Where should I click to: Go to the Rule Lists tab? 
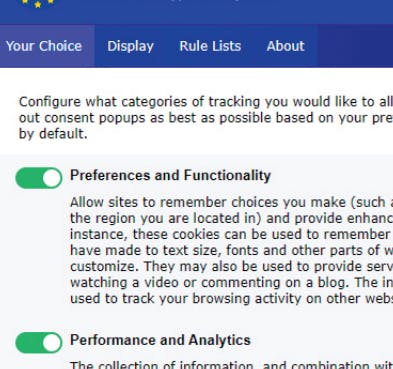click(x=210, y=46)
